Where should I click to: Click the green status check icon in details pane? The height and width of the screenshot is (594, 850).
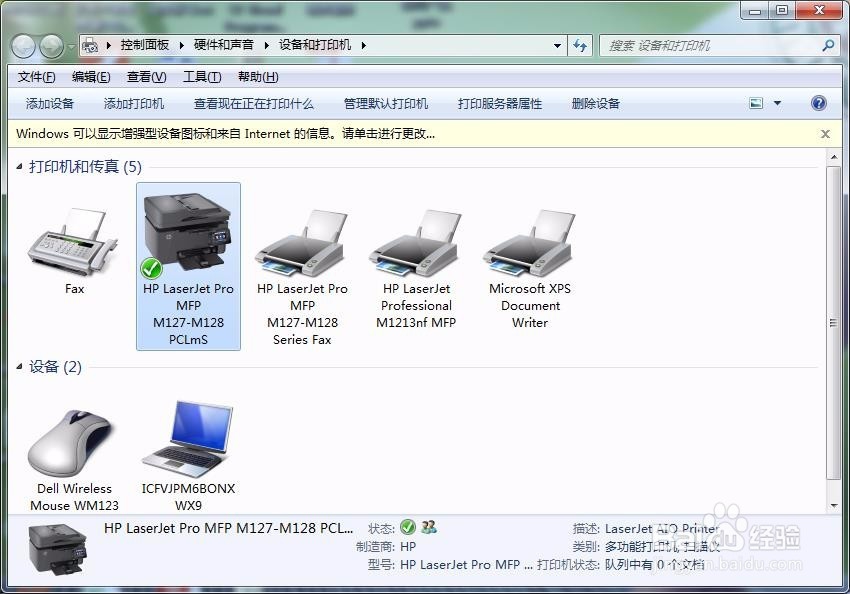[408, 527]
